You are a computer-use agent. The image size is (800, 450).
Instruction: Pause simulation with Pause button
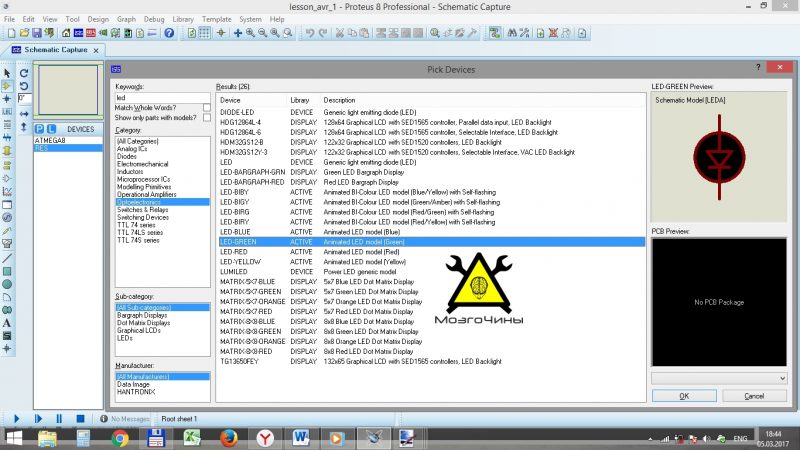(x=59, y=419)
